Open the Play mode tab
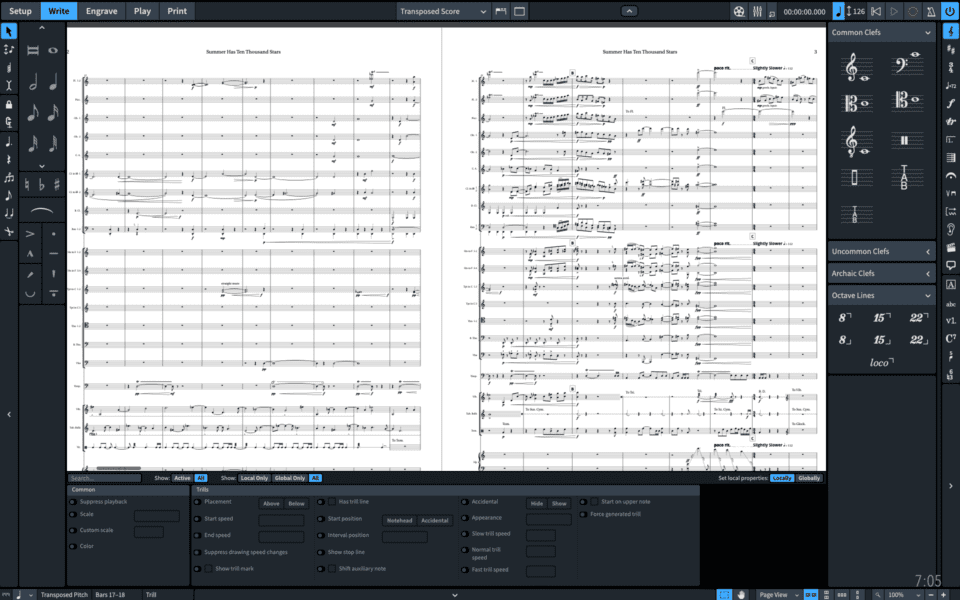This screenshot has width=960, height=600. click(x=142, y=11)
